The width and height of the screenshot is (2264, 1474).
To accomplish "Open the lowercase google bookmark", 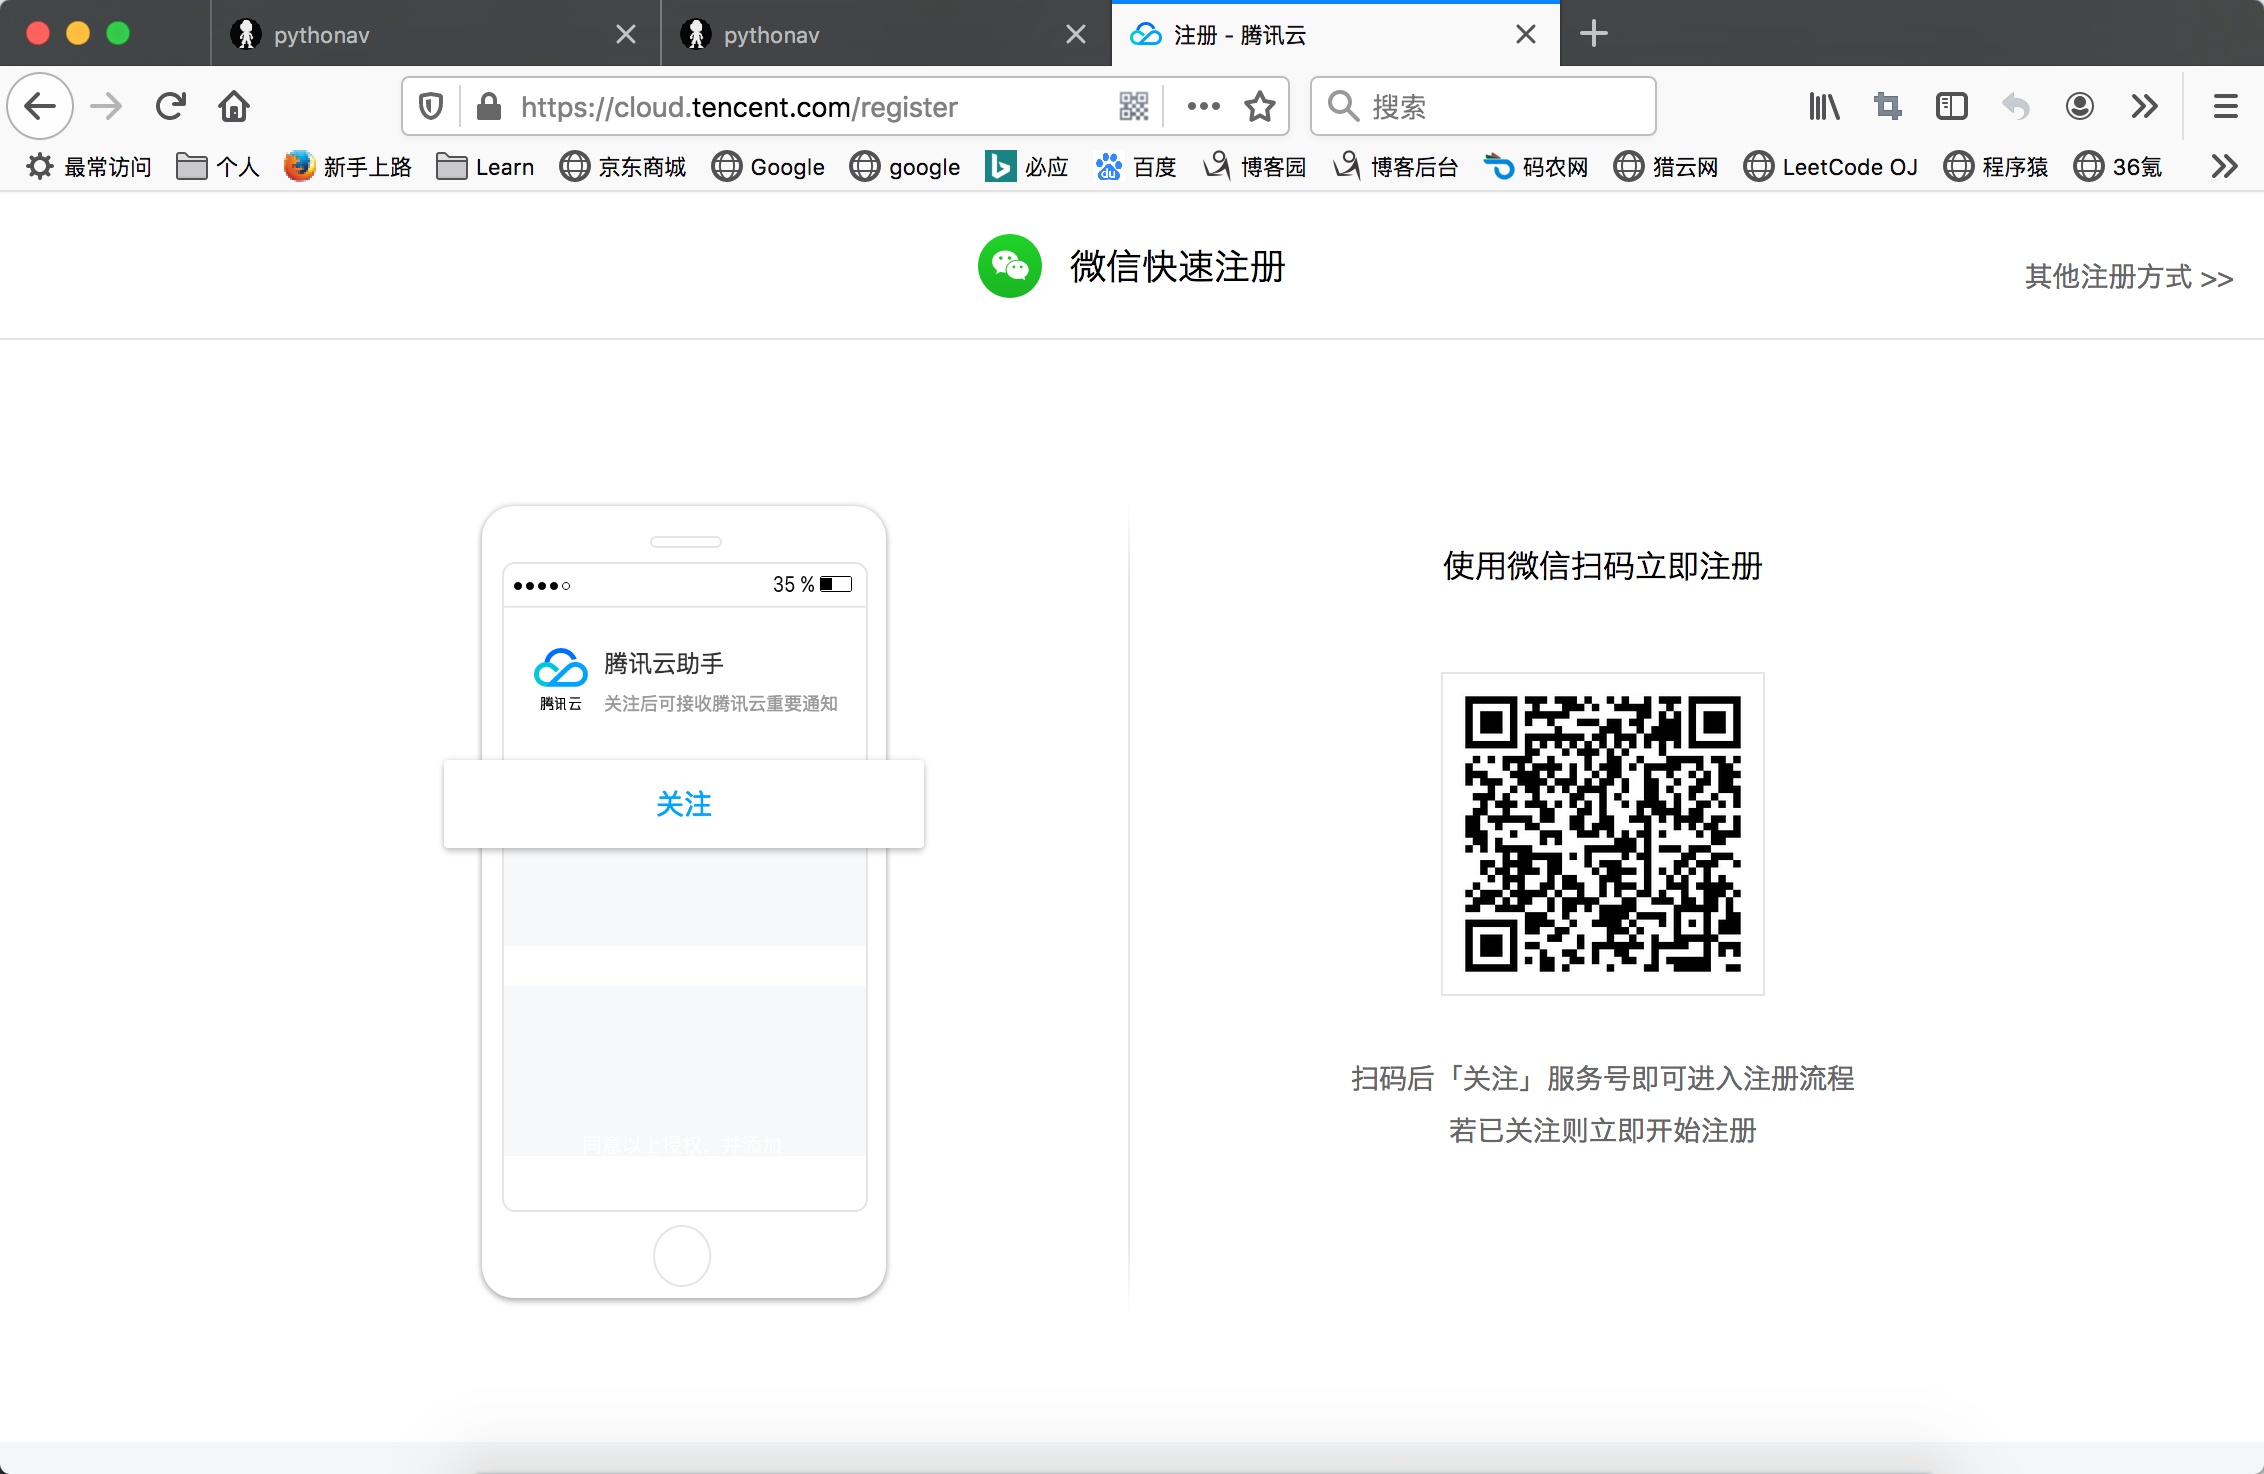I will [x=905, y=166].
